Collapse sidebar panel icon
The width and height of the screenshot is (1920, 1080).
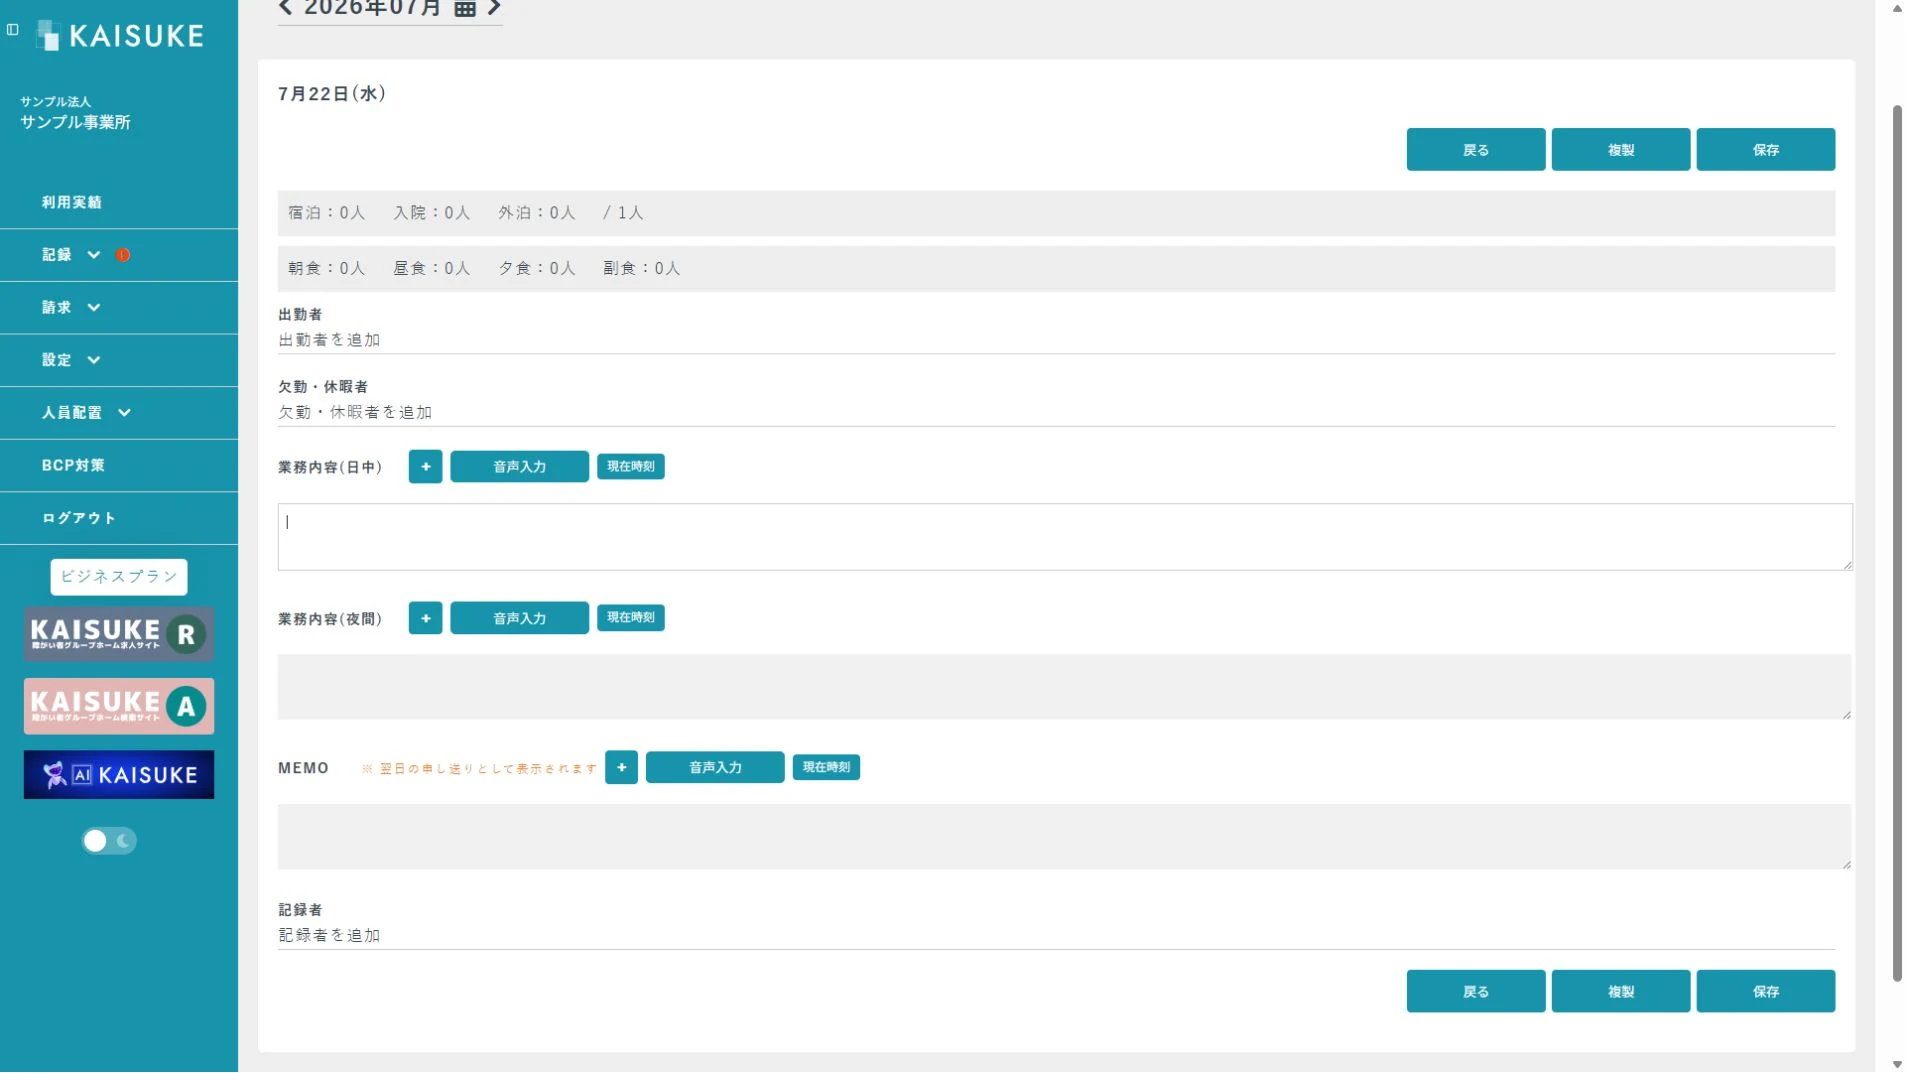(13, 30)
